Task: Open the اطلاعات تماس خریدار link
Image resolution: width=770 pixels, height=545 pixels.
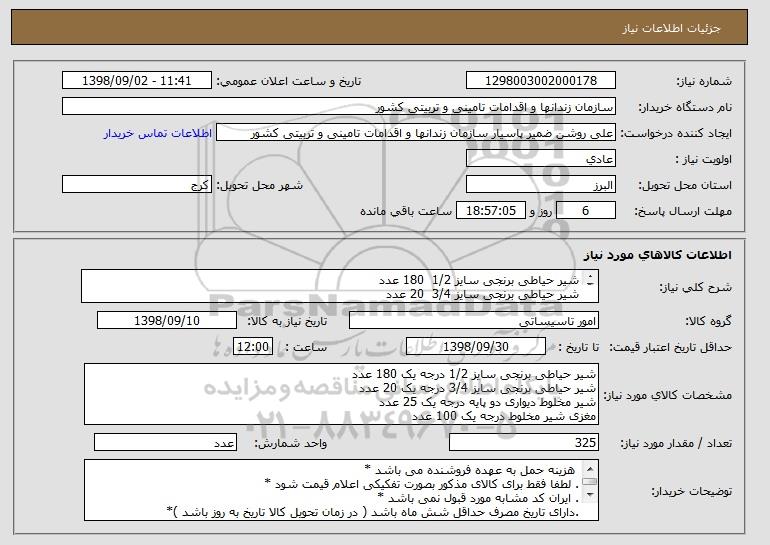Action: click(158, 134)
